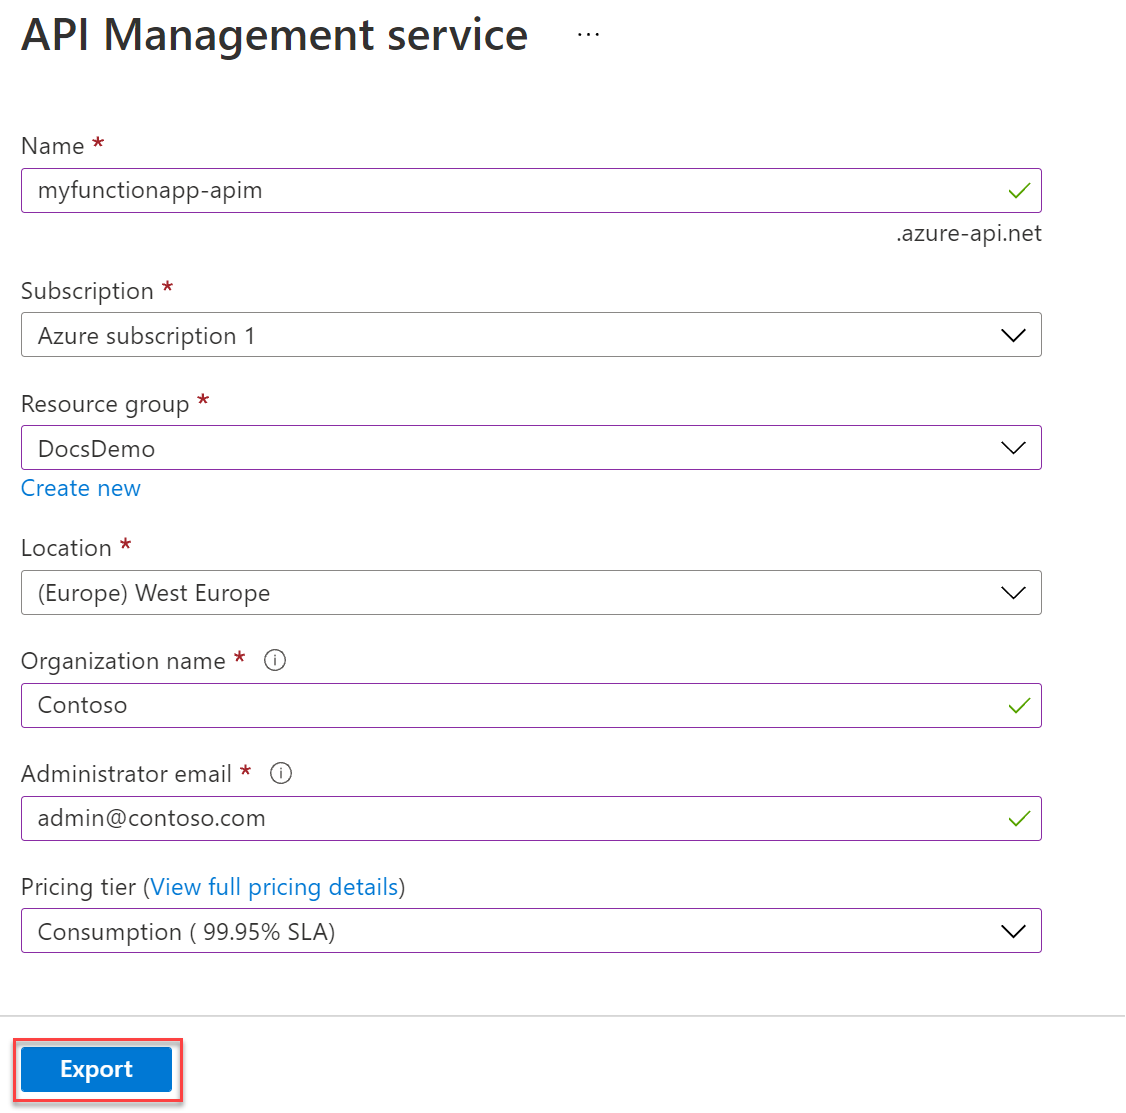Open the Resource group dropdown chevron
Screen dimensions: 1126x1113
pos(1013,448)
